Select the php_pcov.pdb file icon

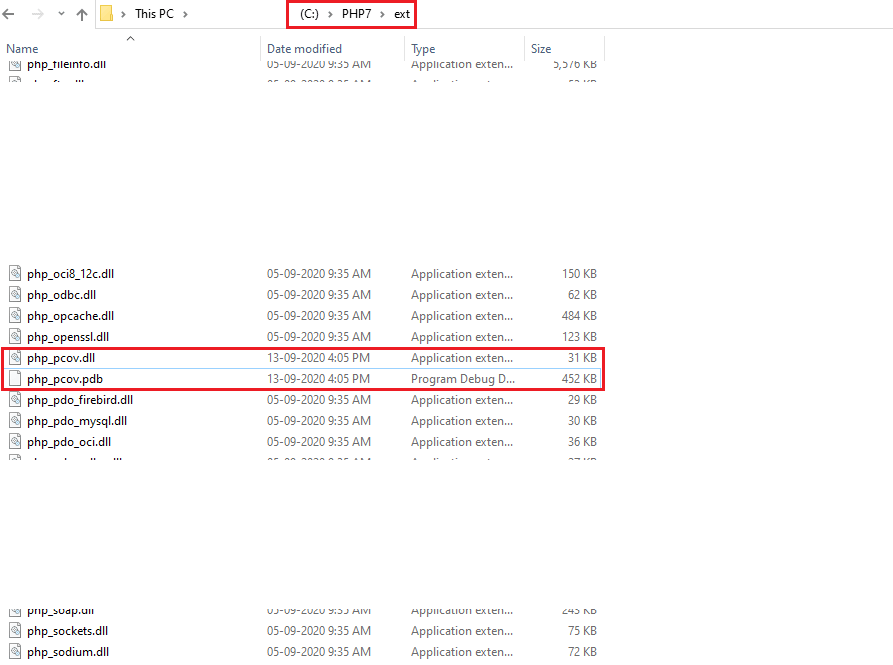(x=15, y=379)
